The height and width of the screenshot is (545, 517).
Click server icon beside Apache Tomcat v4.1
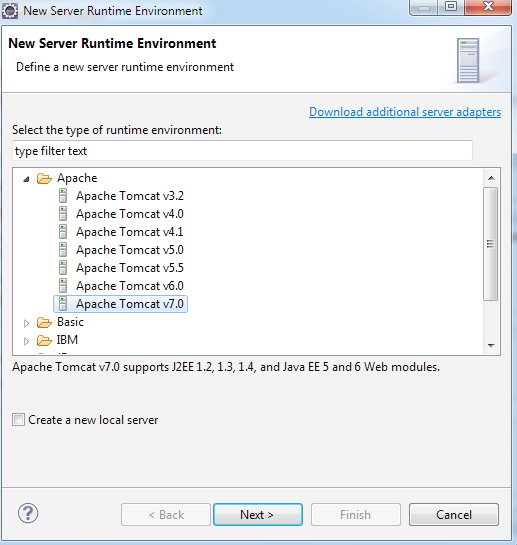point(63,232)
